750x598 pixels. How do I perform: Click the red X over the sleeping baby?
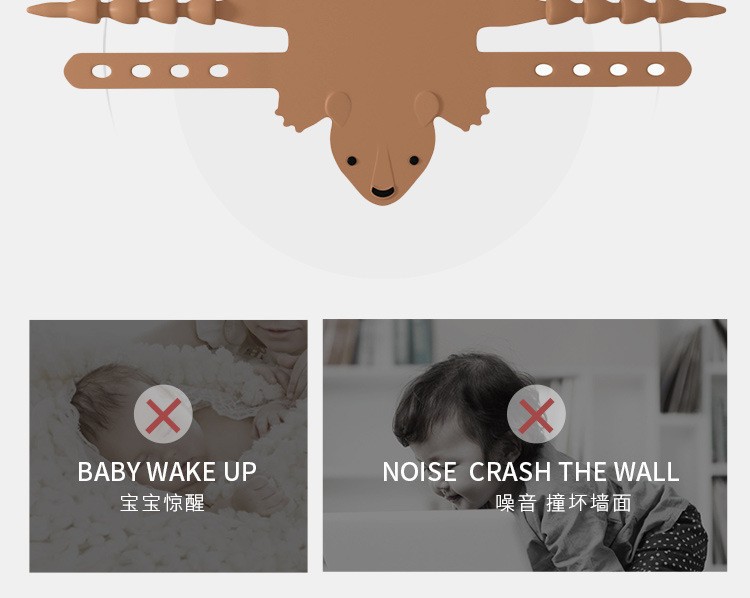[163, 414]
